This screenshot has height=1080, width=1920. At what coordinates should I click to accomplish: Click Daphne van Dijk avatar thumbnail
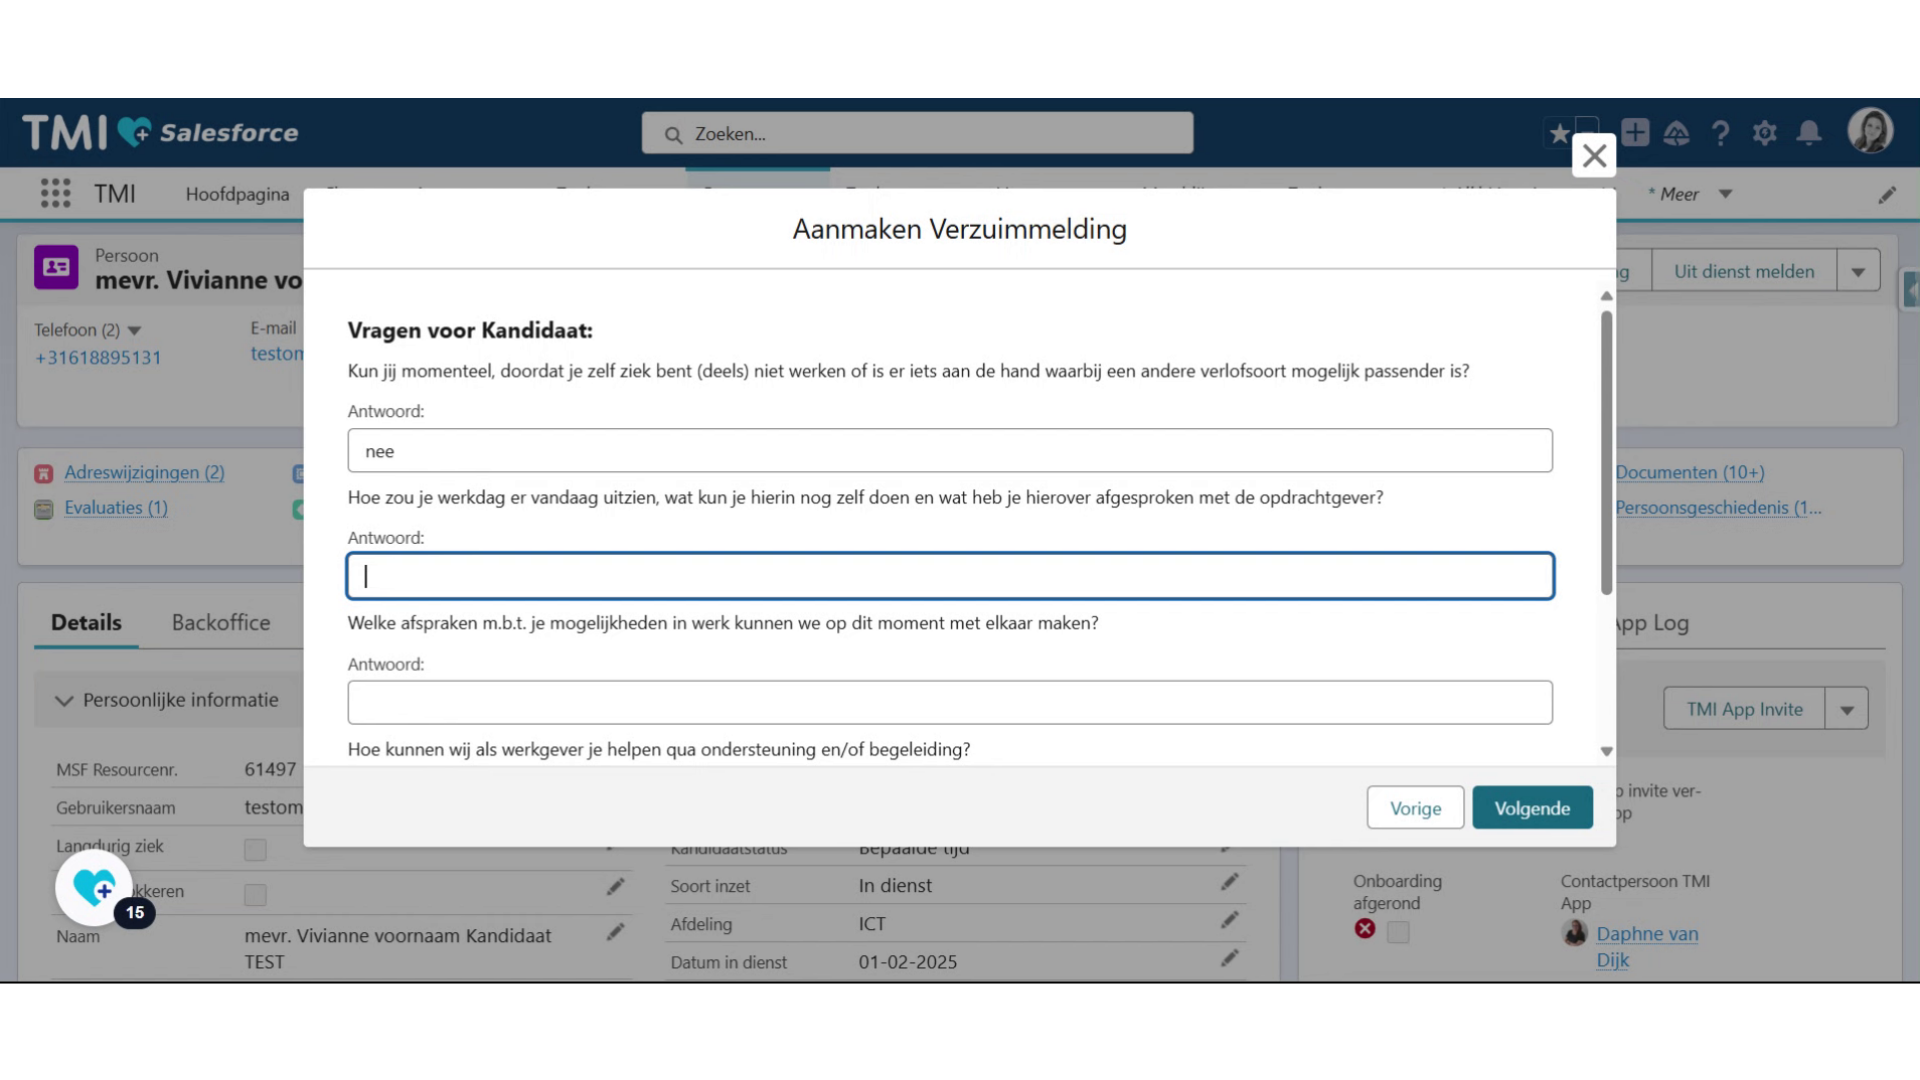pyautogui.click(x=1575, y=933)
